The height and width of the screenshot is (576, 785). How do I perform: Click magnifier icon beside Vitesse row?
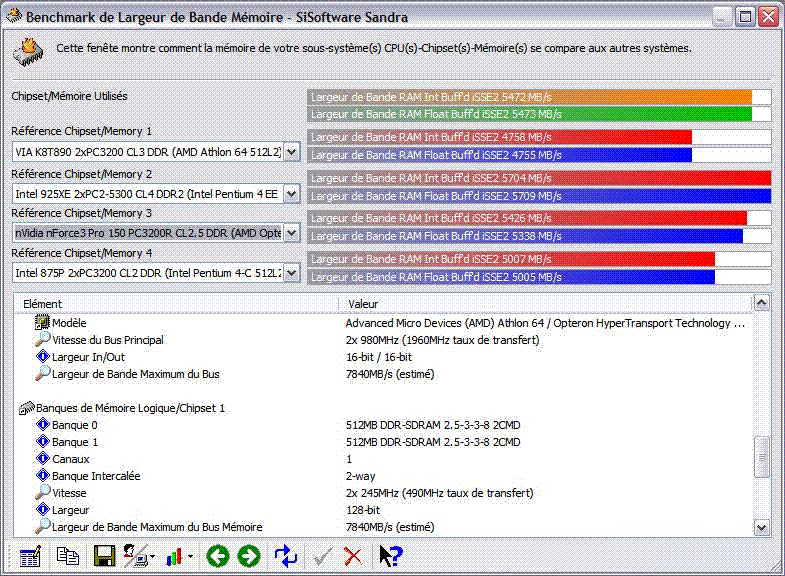tap(42, 492)
